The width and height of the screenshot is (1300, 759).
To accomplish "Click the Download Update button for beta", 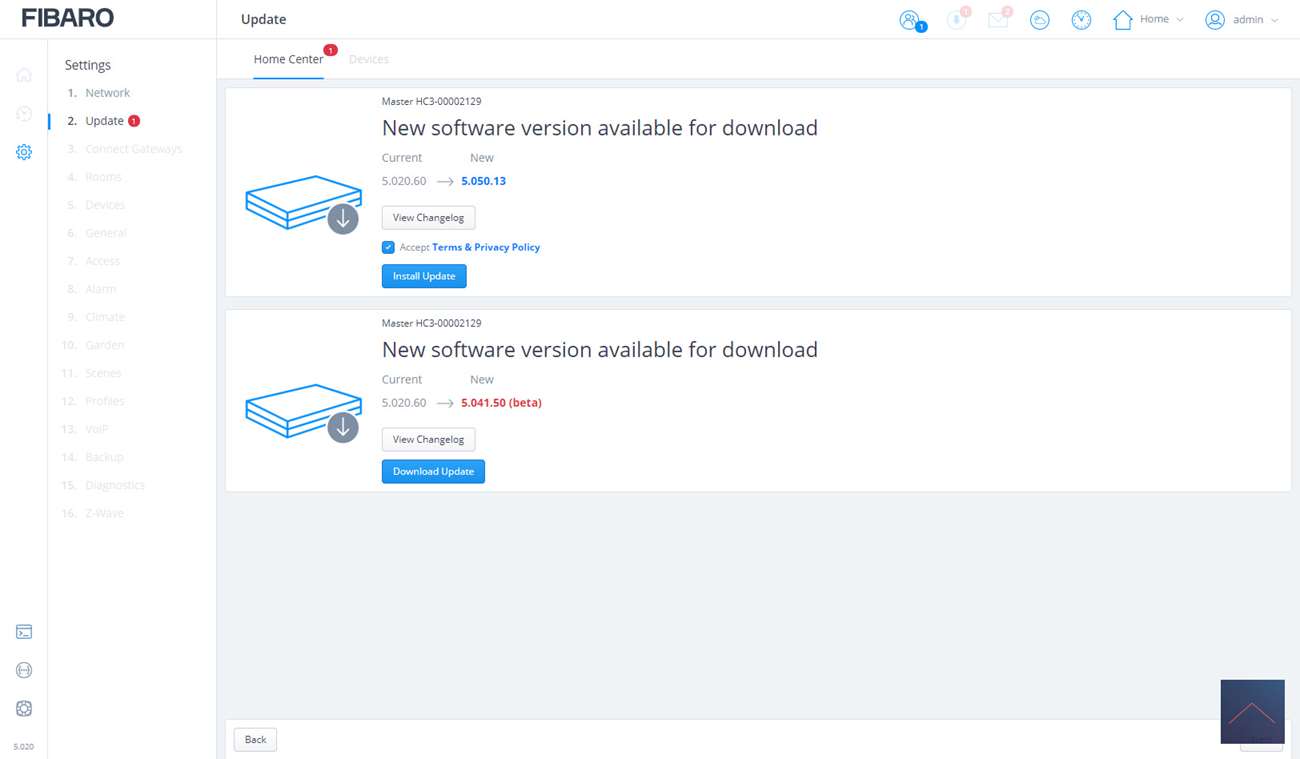I will click(x=433, y=471).
